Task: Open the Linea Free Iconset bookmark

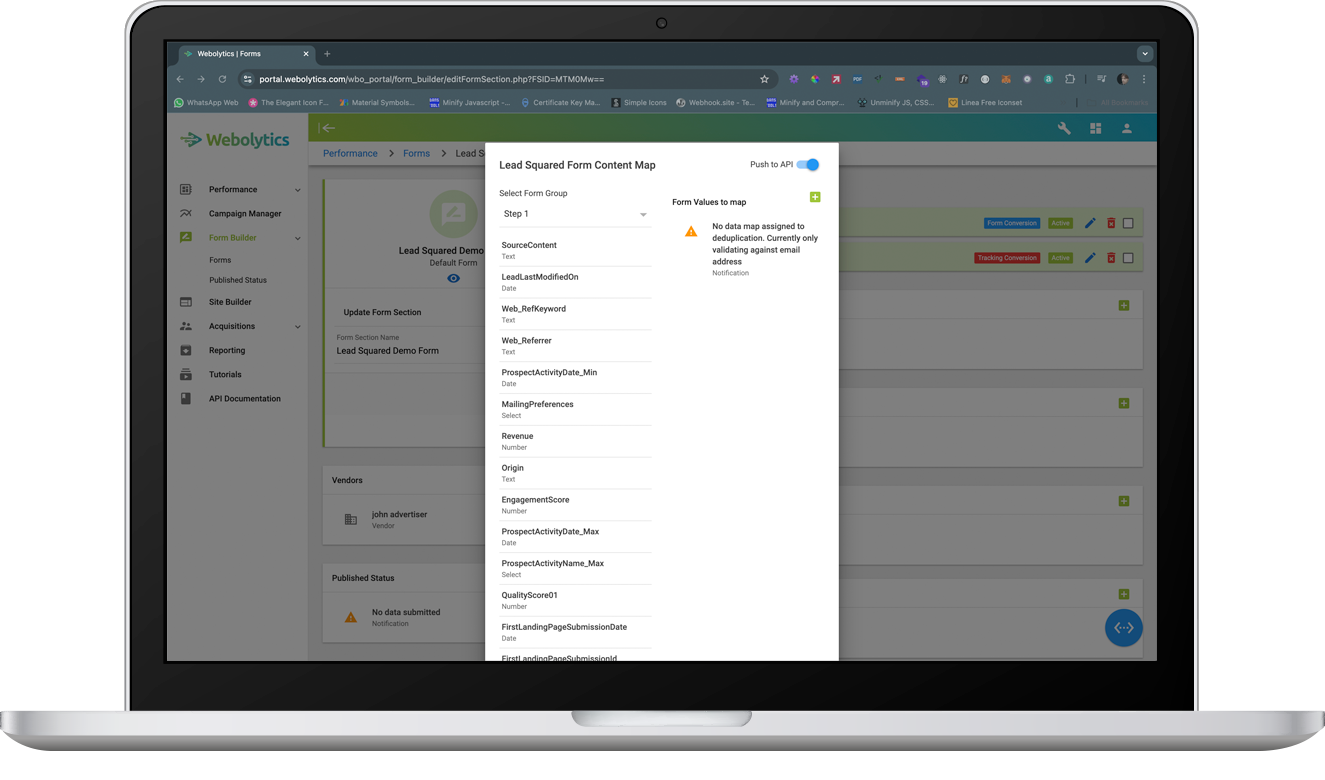Action: [x=985, y=102]
